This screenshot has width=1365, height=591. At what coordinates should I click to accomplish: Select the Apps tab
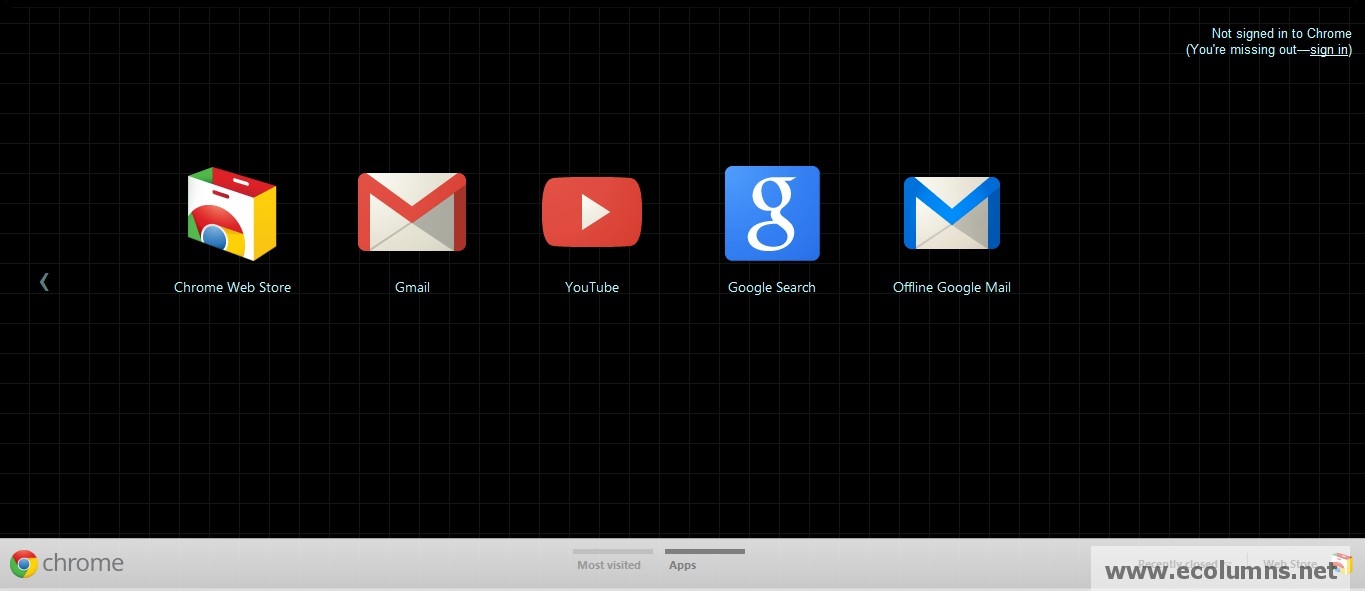[682, 564]
